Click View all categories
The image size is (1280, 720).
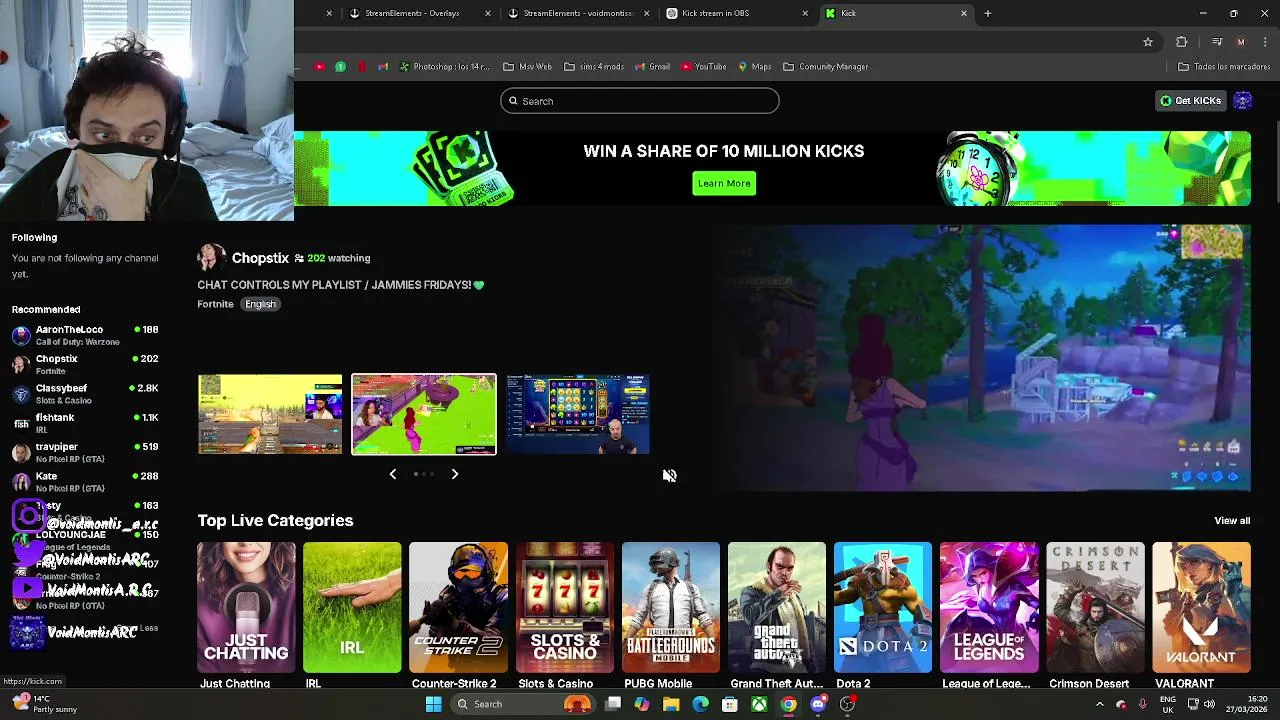tap(1232, 521)
